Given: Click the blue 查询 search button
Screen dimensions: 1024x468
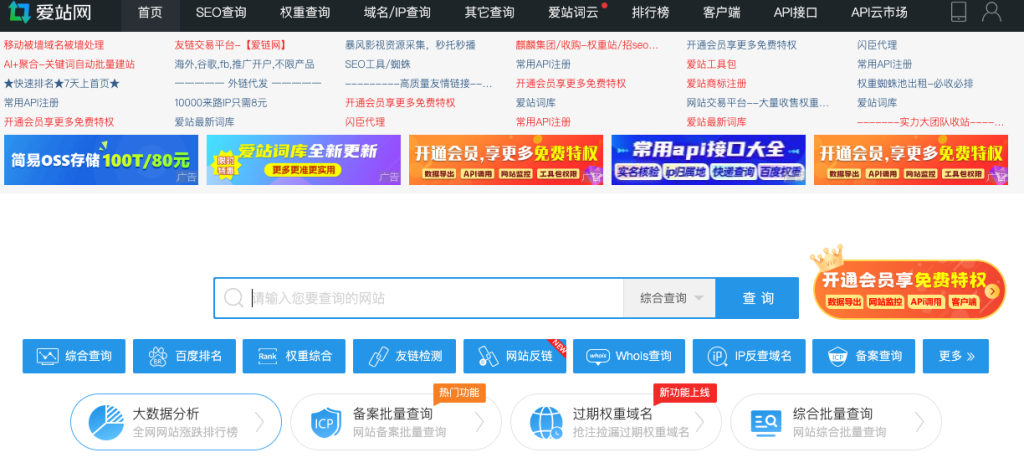Looking at the screenshot, I should click(758, 298).
